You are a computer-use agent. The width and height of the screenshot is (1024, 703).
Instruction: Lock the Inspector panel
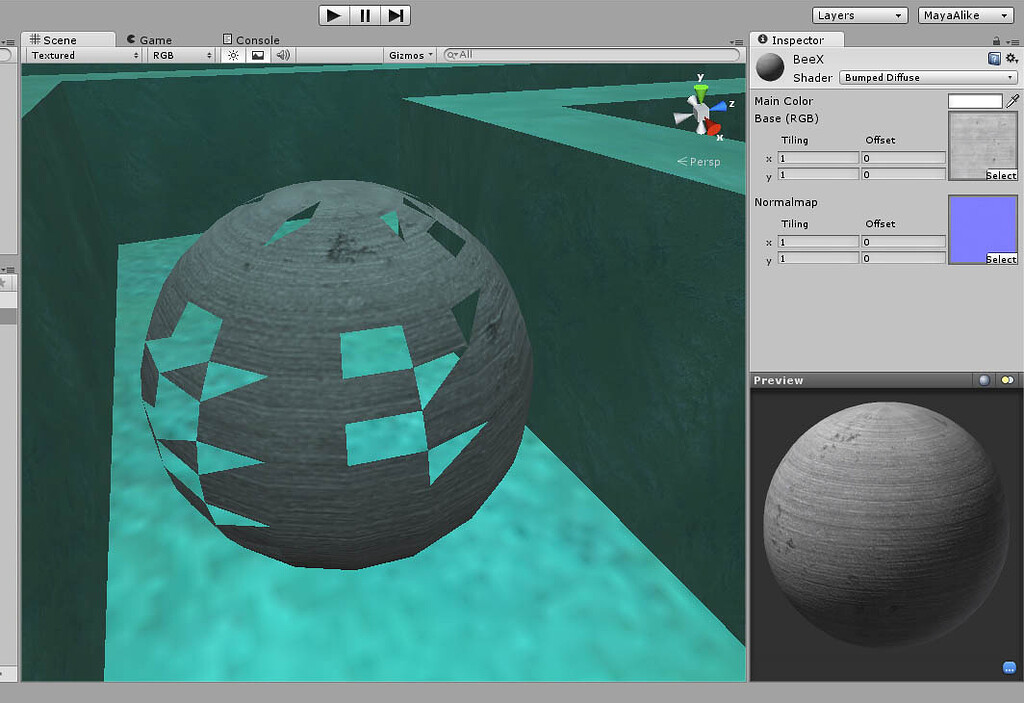[998, 39]
